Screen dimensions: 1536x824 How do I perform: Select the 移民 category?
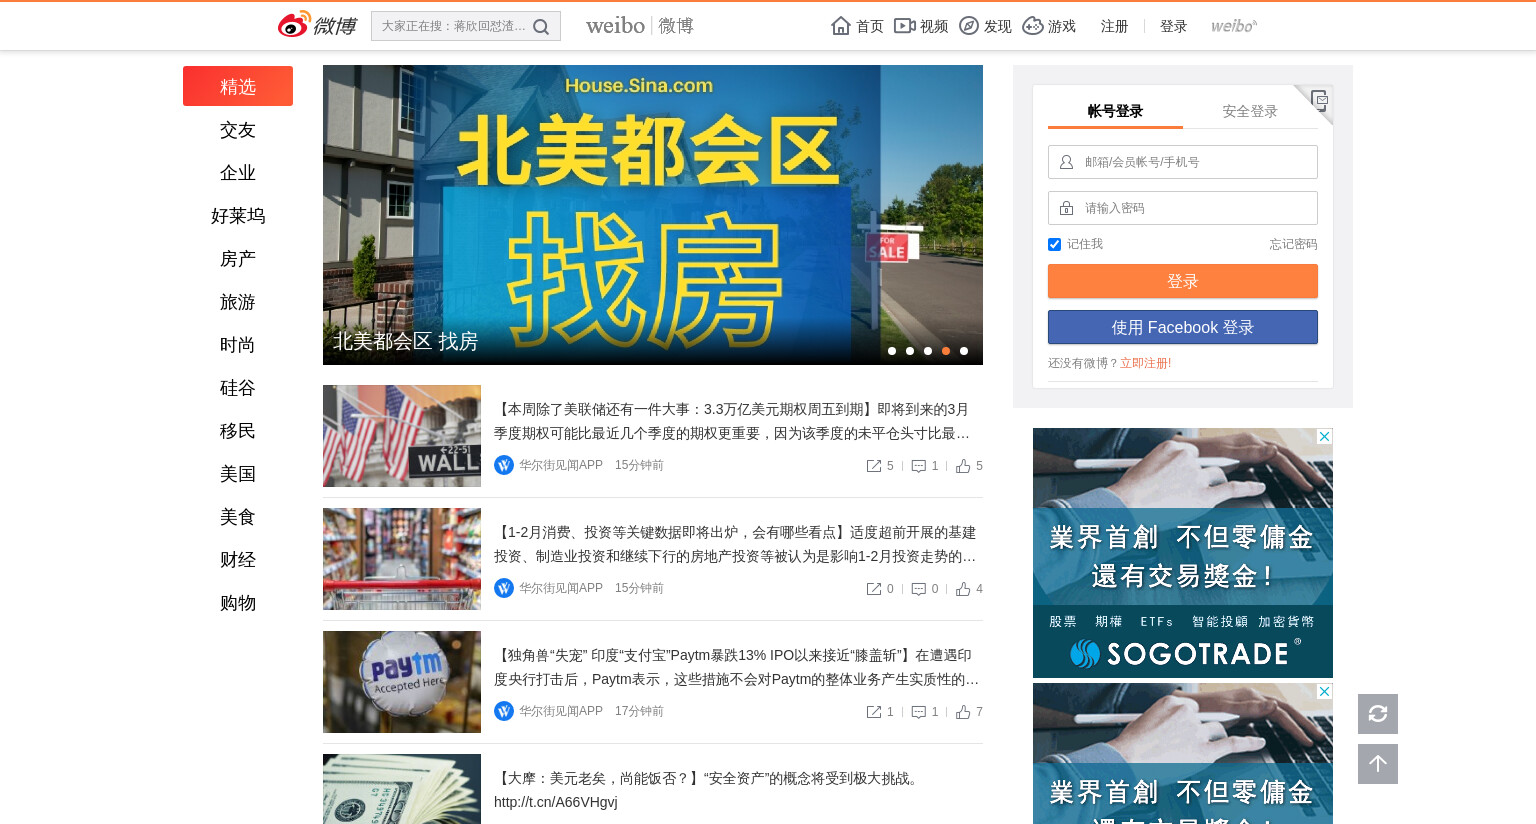tap(238, 431)
